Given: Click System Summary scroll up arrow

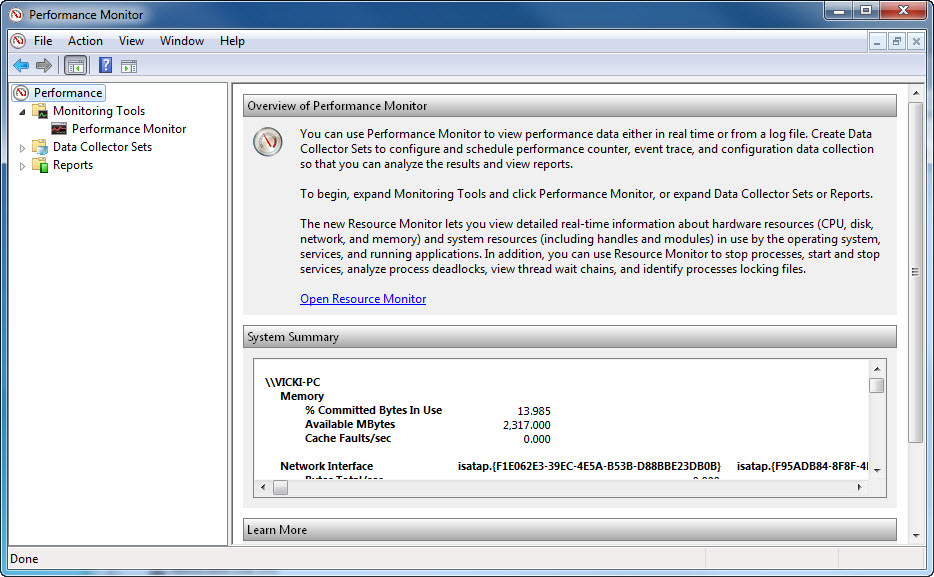Looking at the screenshot, I should (877, 369).
